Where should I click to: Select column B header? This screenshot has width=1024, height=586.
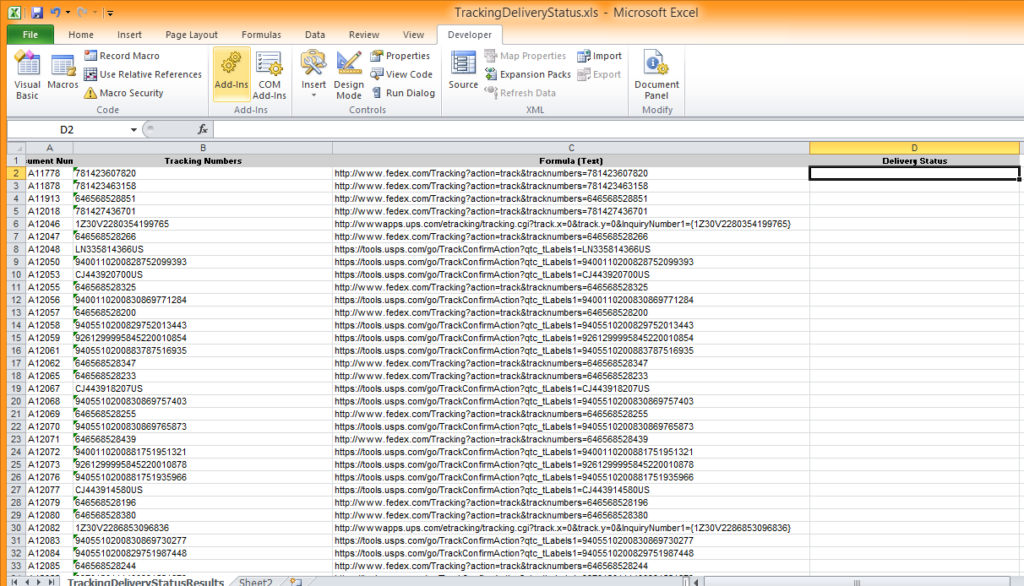coord(202,148)
